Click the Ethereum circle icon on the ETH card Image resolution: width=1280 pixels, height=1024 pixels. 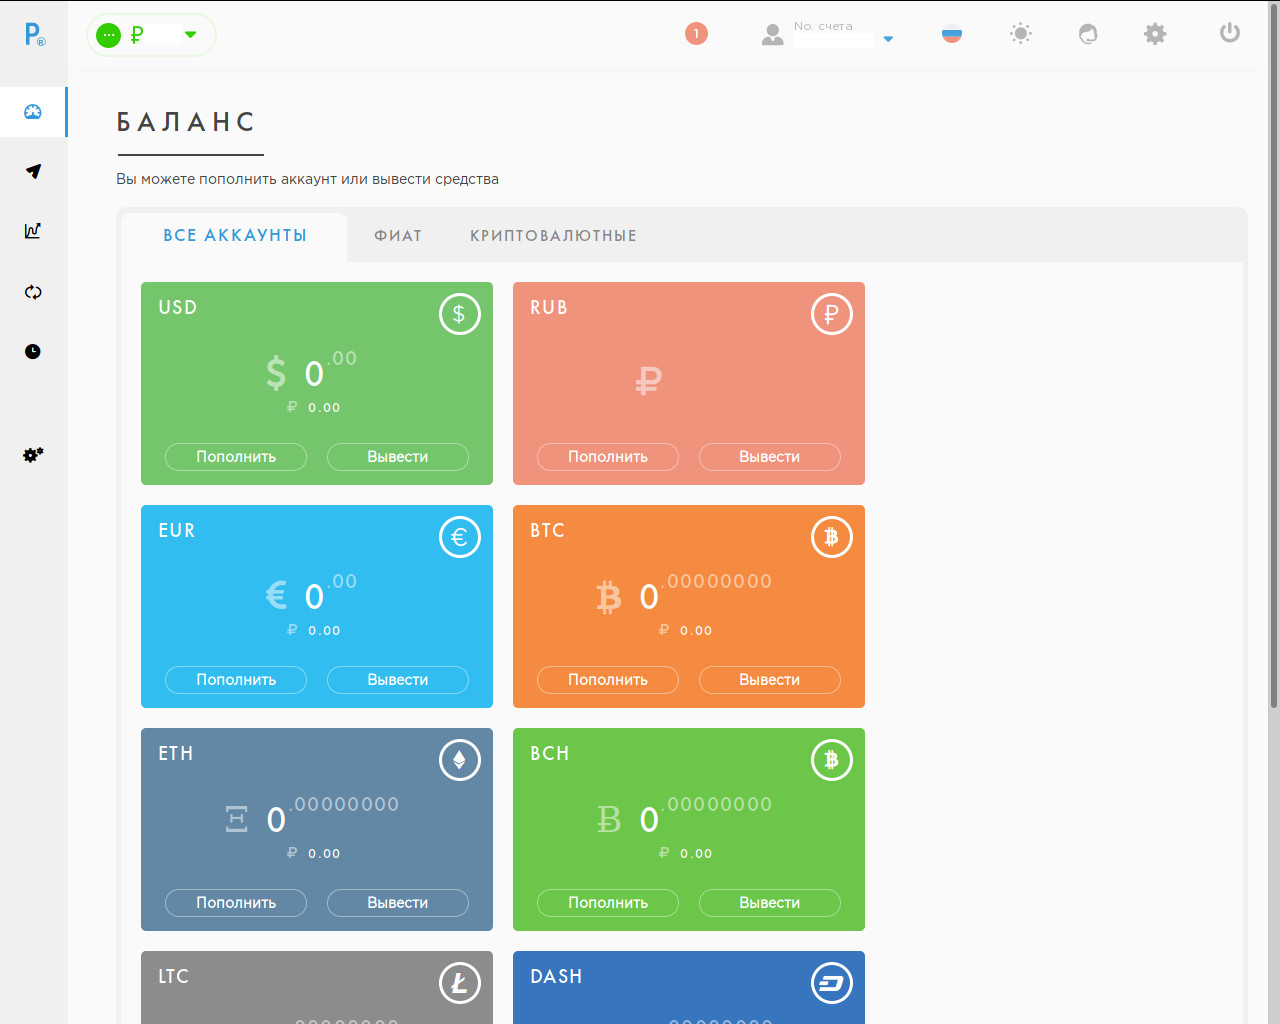point(460,760)
